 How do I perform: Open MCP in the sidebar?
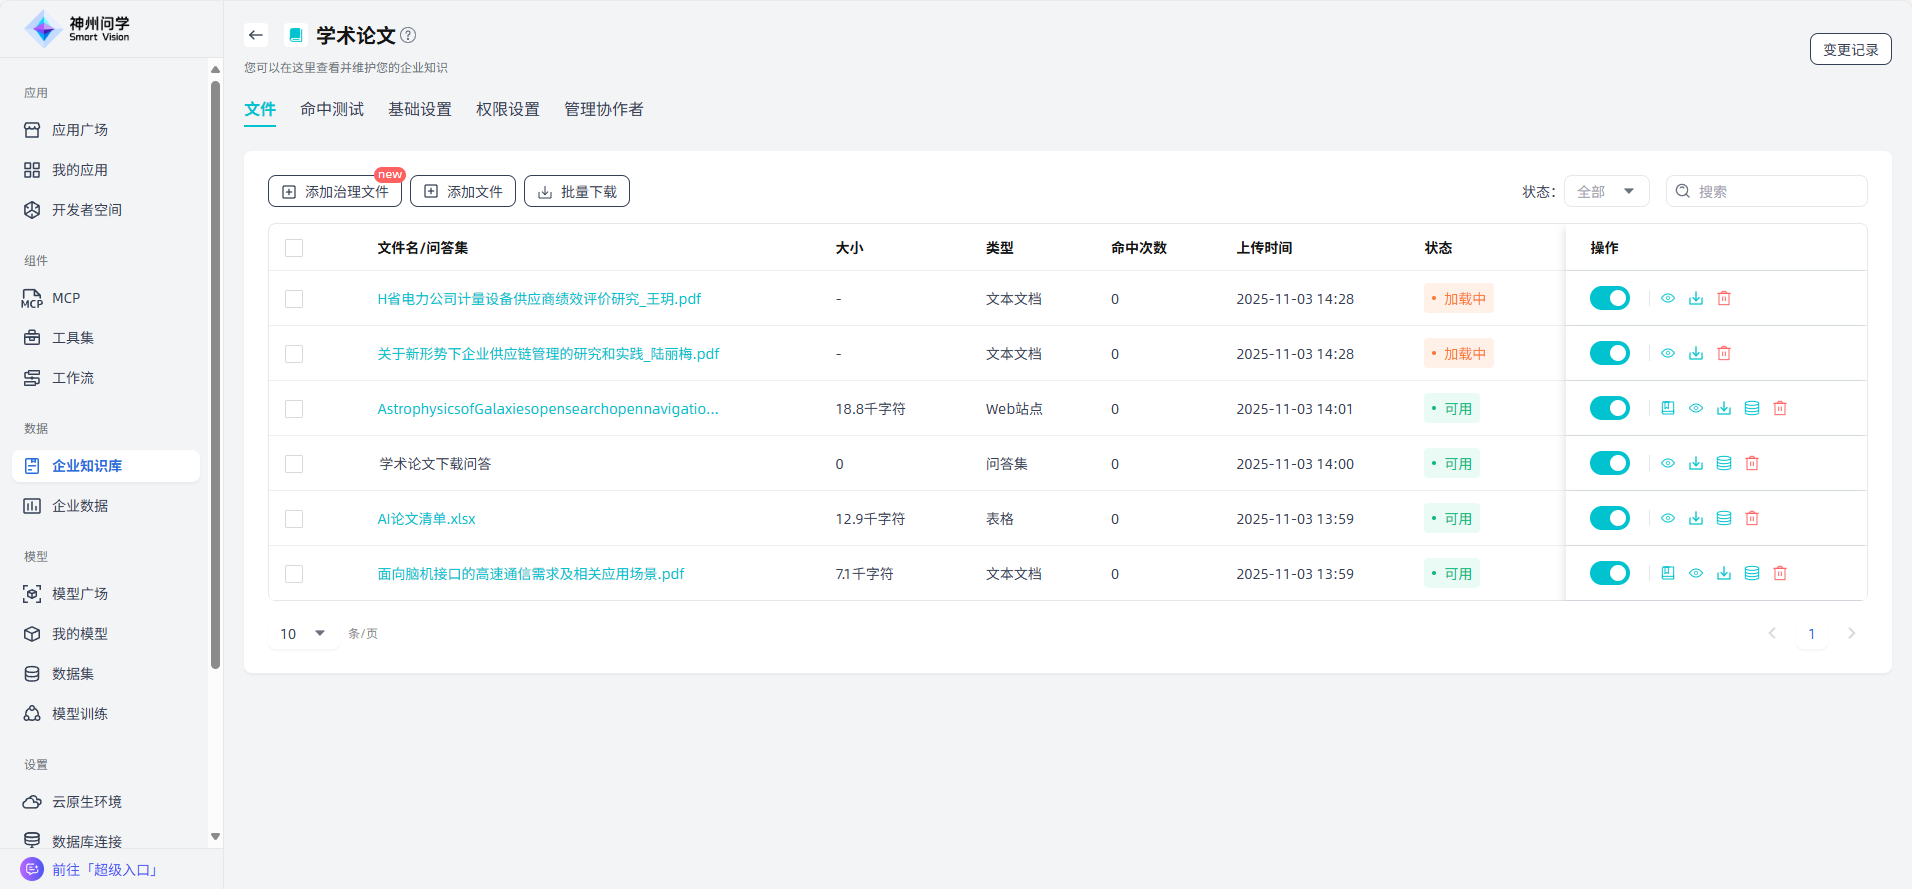[x=66, y=298]
